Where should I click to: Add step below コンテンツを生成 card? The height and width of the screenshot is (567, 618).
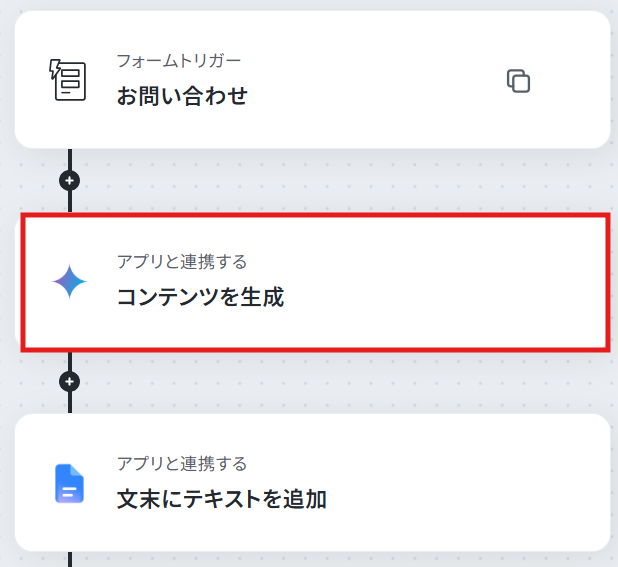pos(69,381)
